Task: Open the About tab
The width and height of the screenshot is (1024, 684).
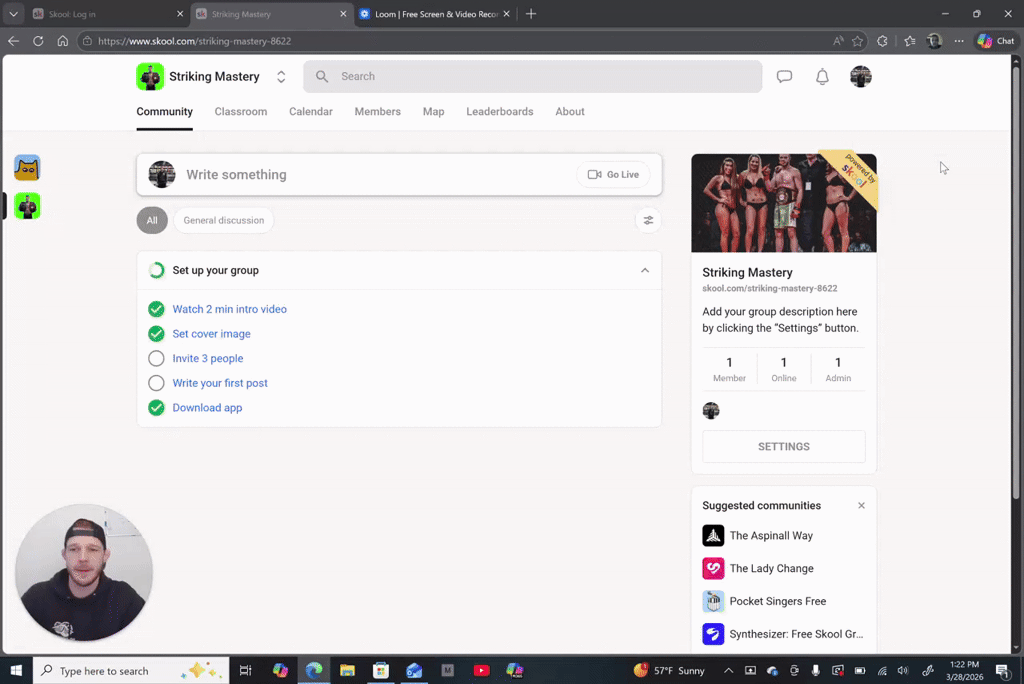Action: (569, 112)
